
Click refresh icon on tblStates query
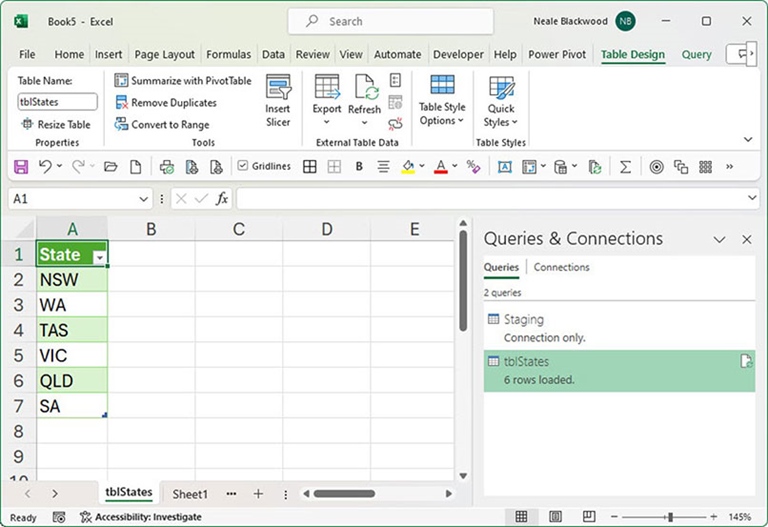[x=746, y=361]
